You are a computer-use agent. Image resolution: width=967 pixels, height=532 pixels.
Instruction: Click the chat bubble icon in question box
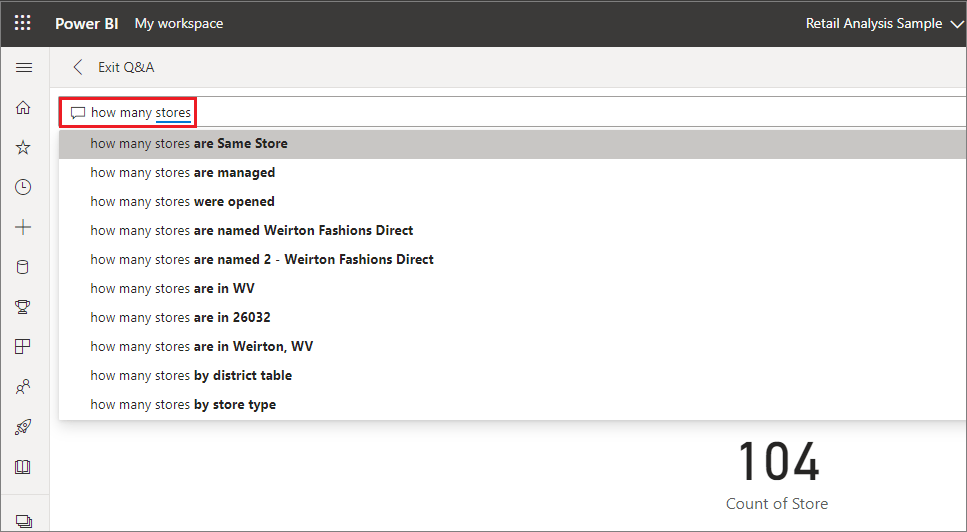pyautogui.click(x=78, y=113)
